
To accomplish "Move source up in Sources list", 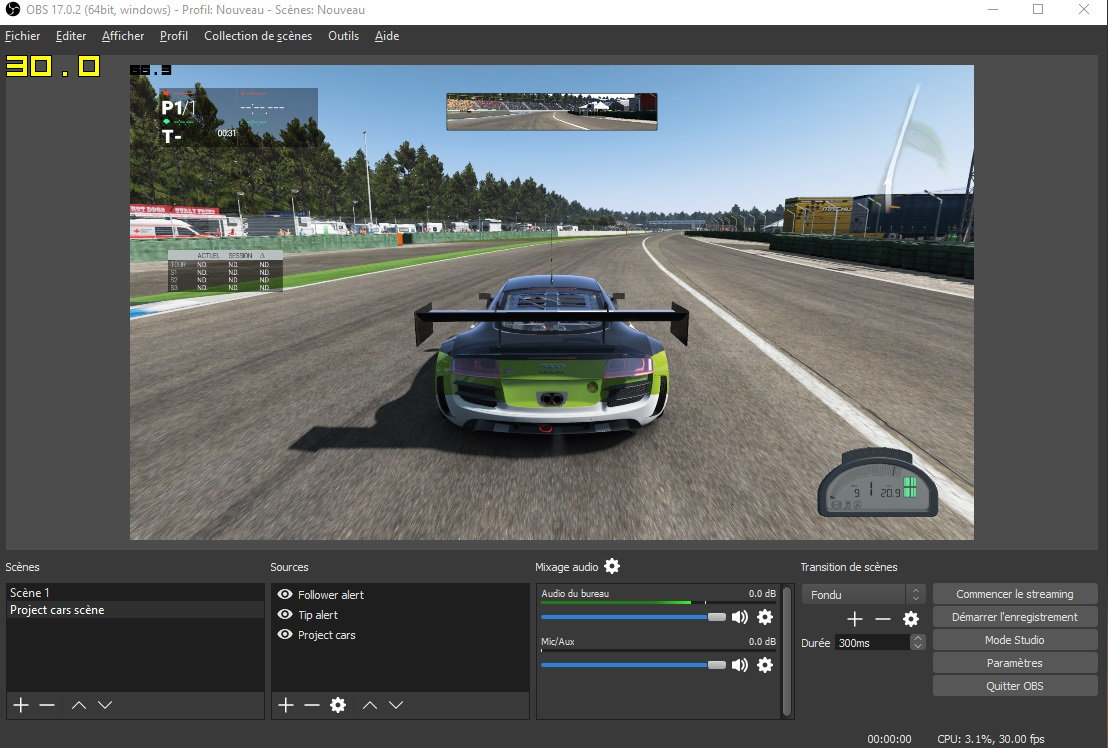I will tap(370, 705).
